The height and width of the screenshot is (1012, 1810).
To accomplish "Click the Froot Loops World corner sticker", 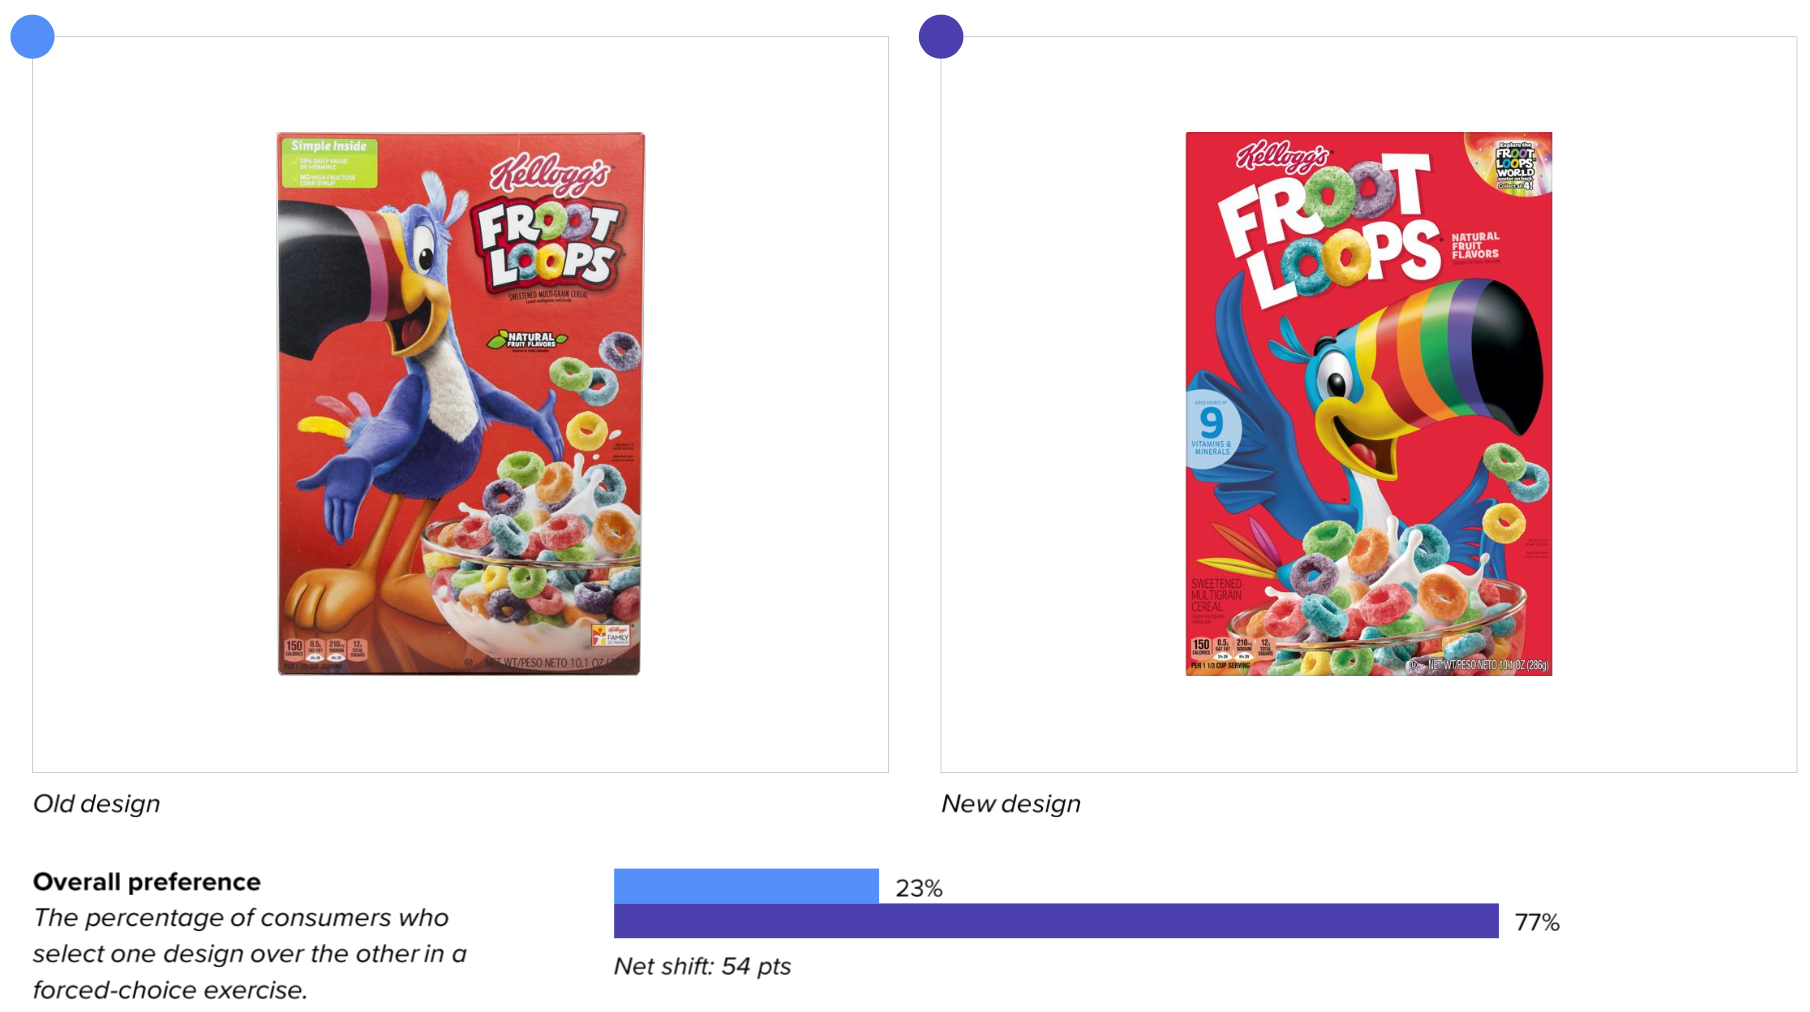I will point(1512,163).
